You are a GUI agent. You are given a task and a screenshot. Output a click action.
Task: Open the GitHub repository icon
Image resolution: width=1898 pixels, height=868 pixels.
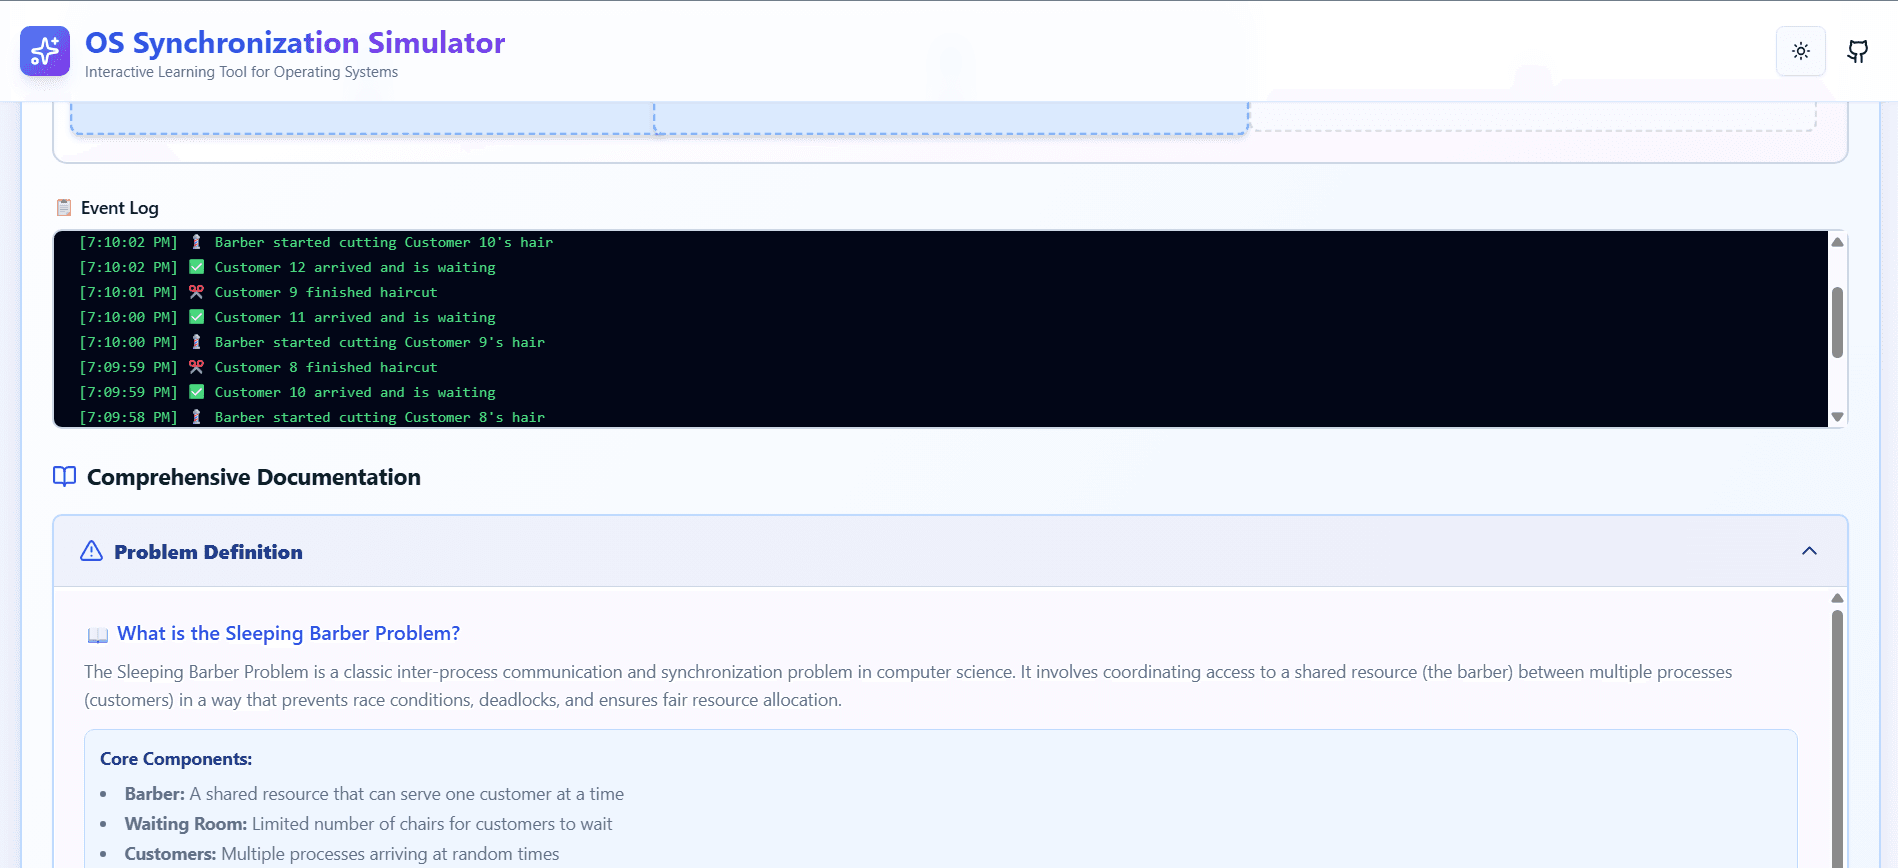1858,51
